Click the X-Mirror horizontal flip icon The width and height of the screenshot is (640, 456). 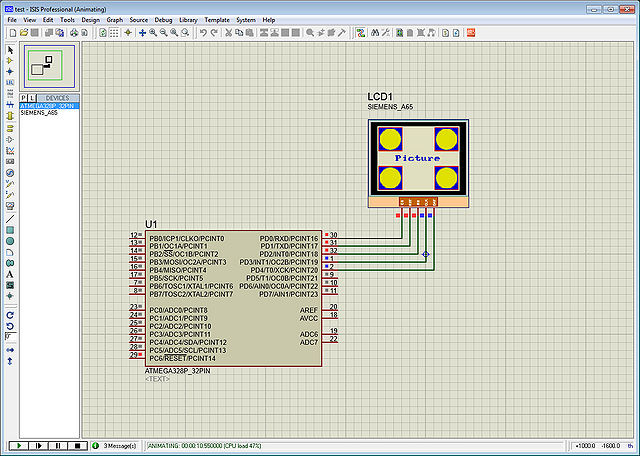[10, 350]
